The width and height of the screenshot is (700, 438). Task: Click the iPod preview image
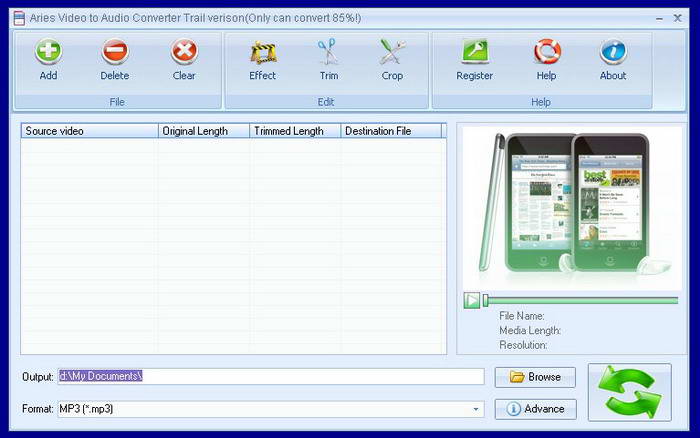(x=572, y=208)
